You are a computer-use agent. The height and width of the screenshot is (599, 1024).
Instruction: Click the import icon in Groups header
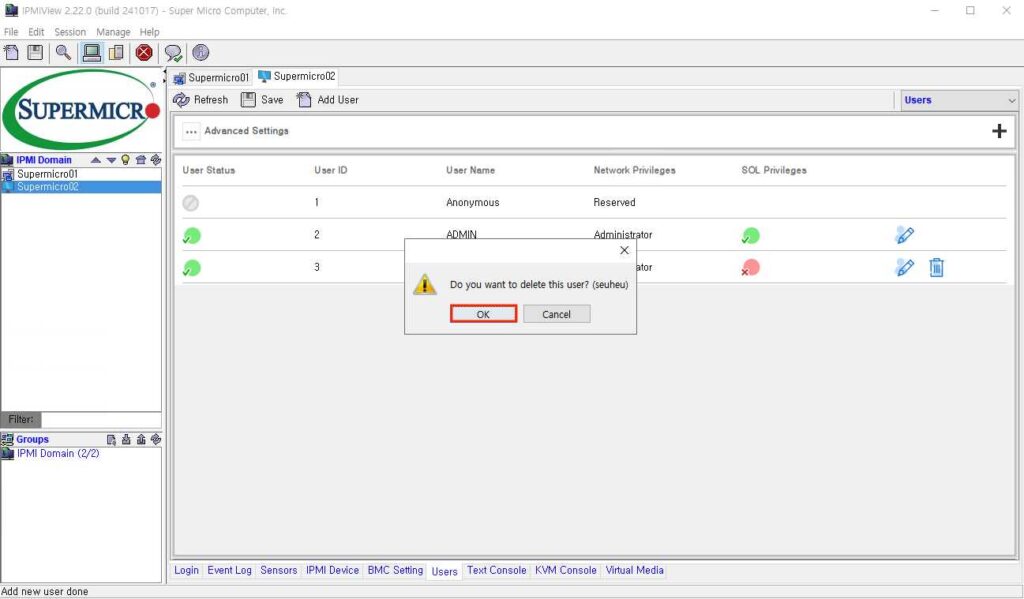126,440
